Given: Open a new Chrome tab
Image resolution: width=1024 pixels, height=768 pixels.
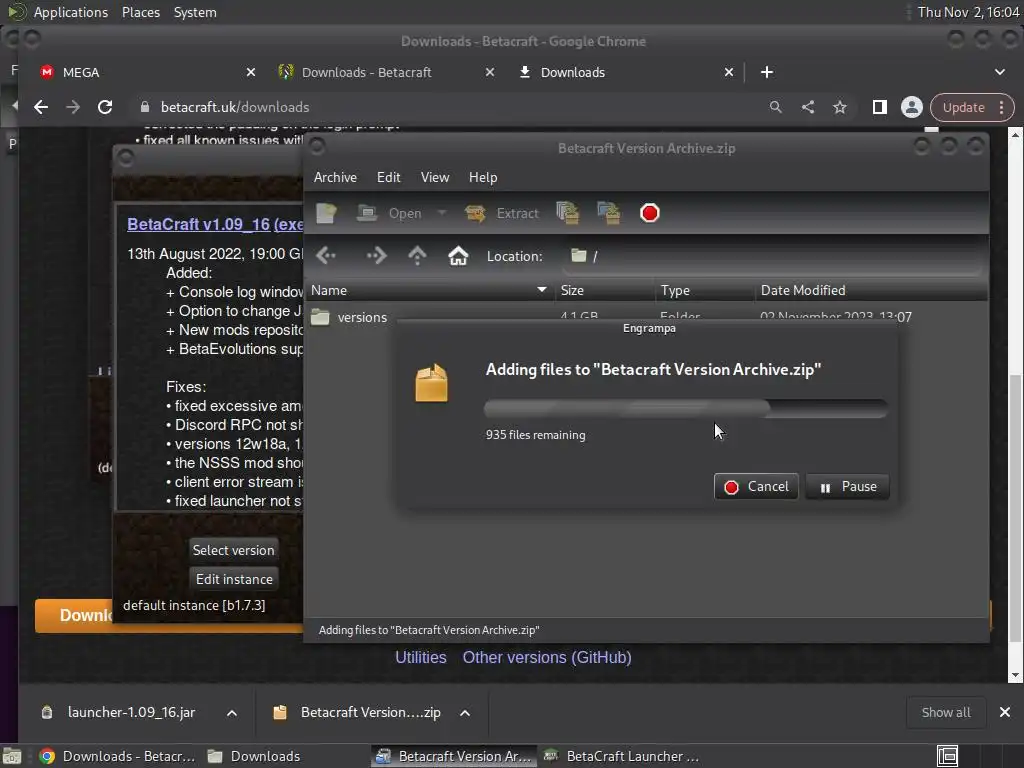Looking at the screenshot, I should pyautogui.click(x=767, y=72).
